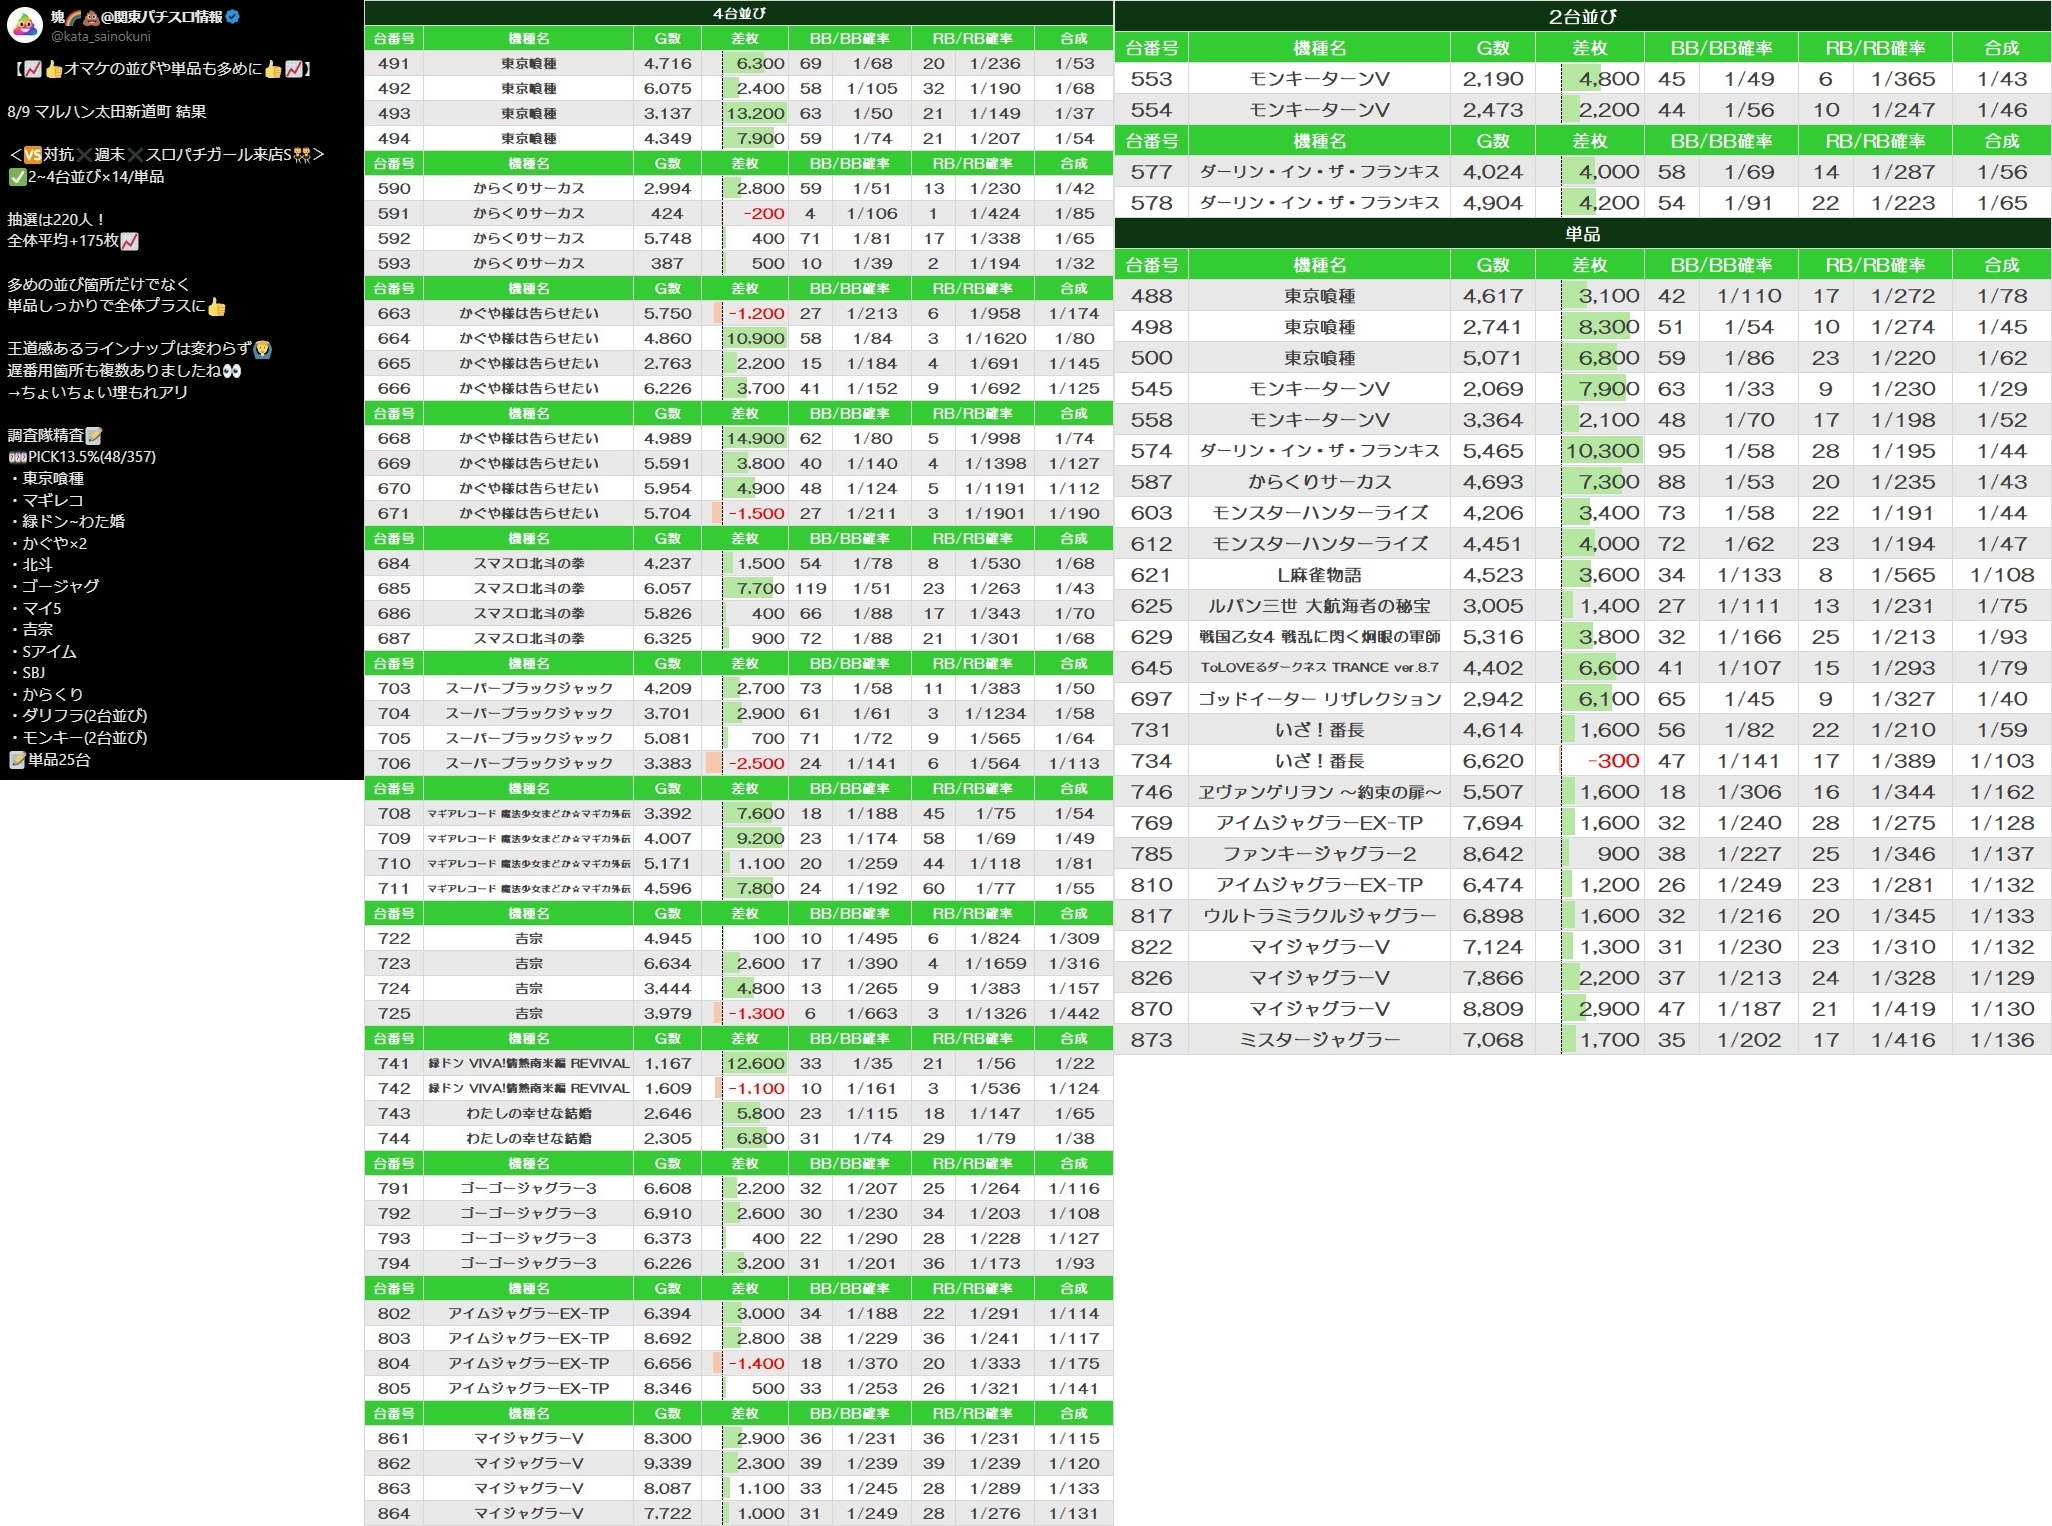Click the 14,900 green bar cell for 668
Screen dimensions: 2052x1526
coord(755,438)
